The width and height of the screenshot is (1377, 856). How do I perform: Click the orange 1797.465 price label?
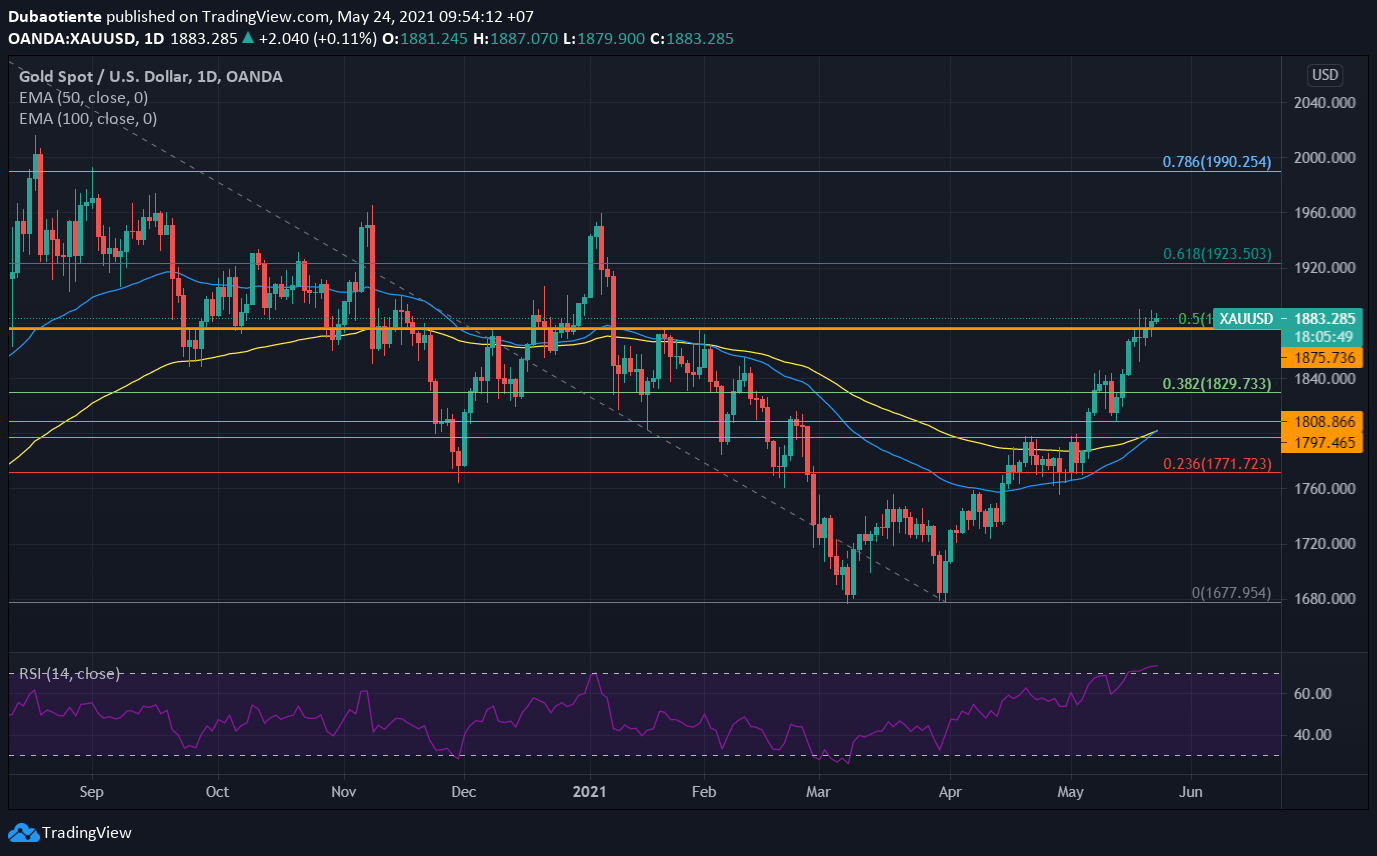coord(1324,442)
